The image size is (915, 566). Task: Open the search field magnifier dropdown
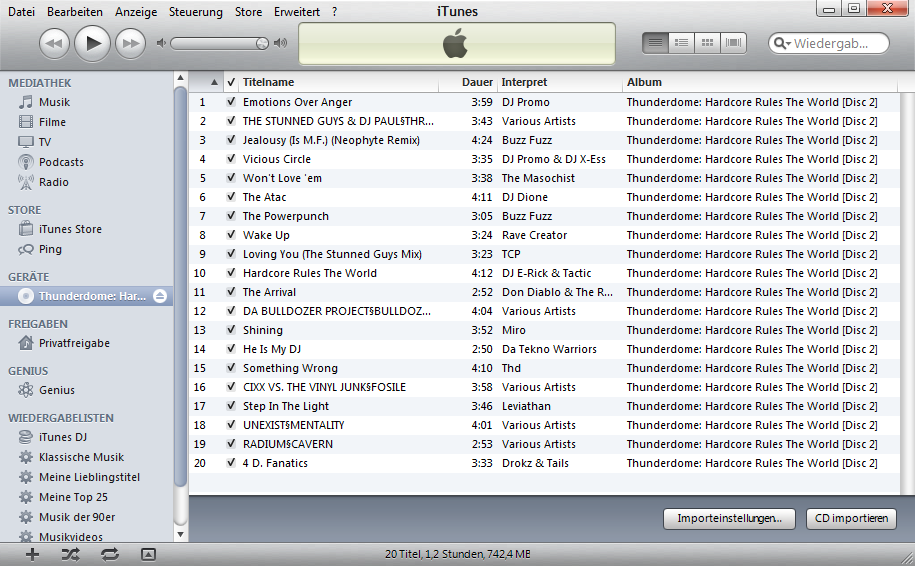pos(782,44)
